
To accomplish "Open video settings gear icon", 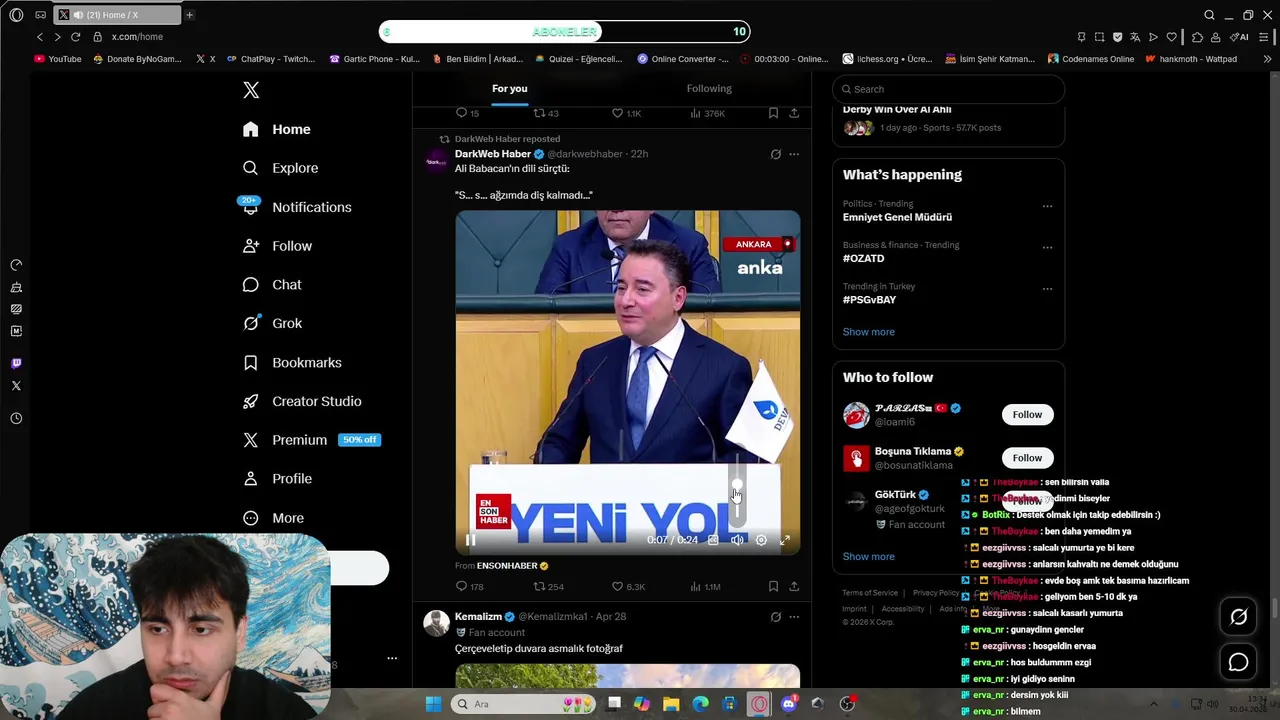I will [761, 540].
